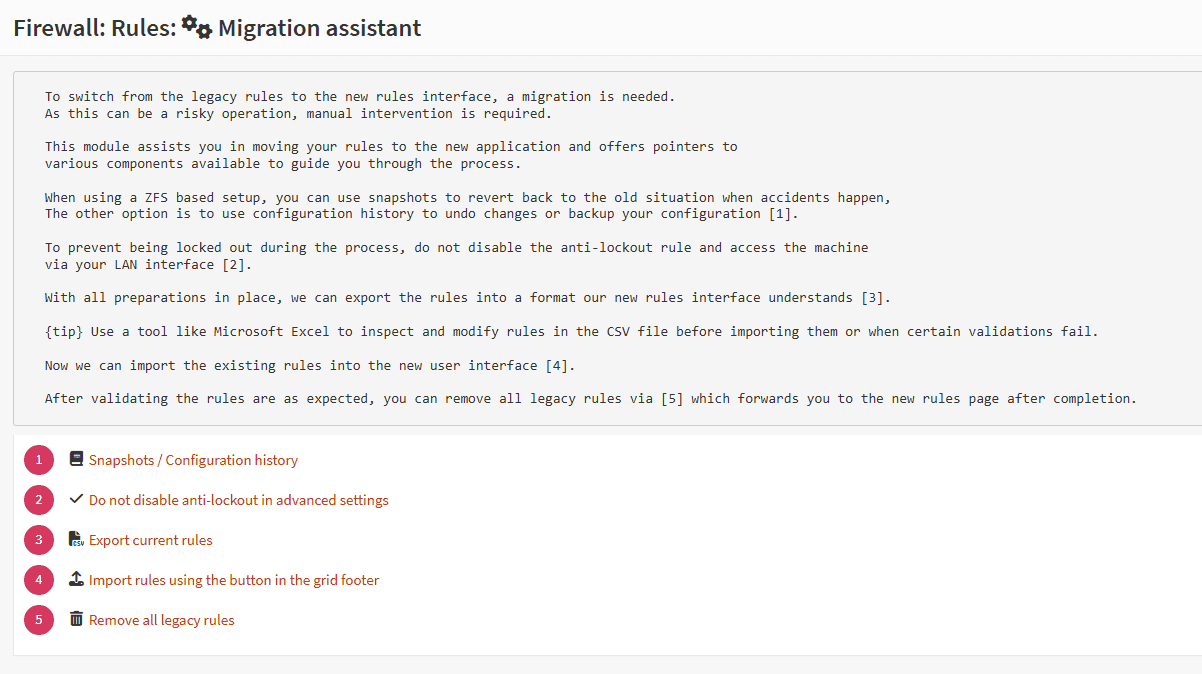1202x674 pixels.
Task: Click the CSV file export icon
Action: coord(76,540)
